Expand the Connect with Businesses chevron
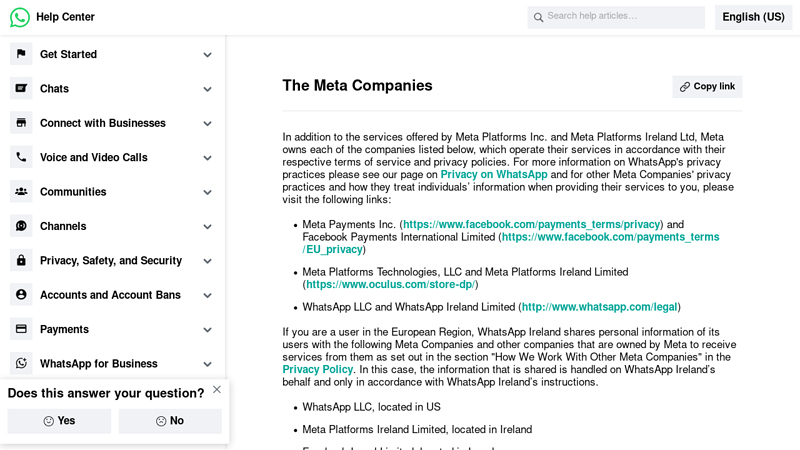Viewport: 800px width, 450px height. point(207,123)
